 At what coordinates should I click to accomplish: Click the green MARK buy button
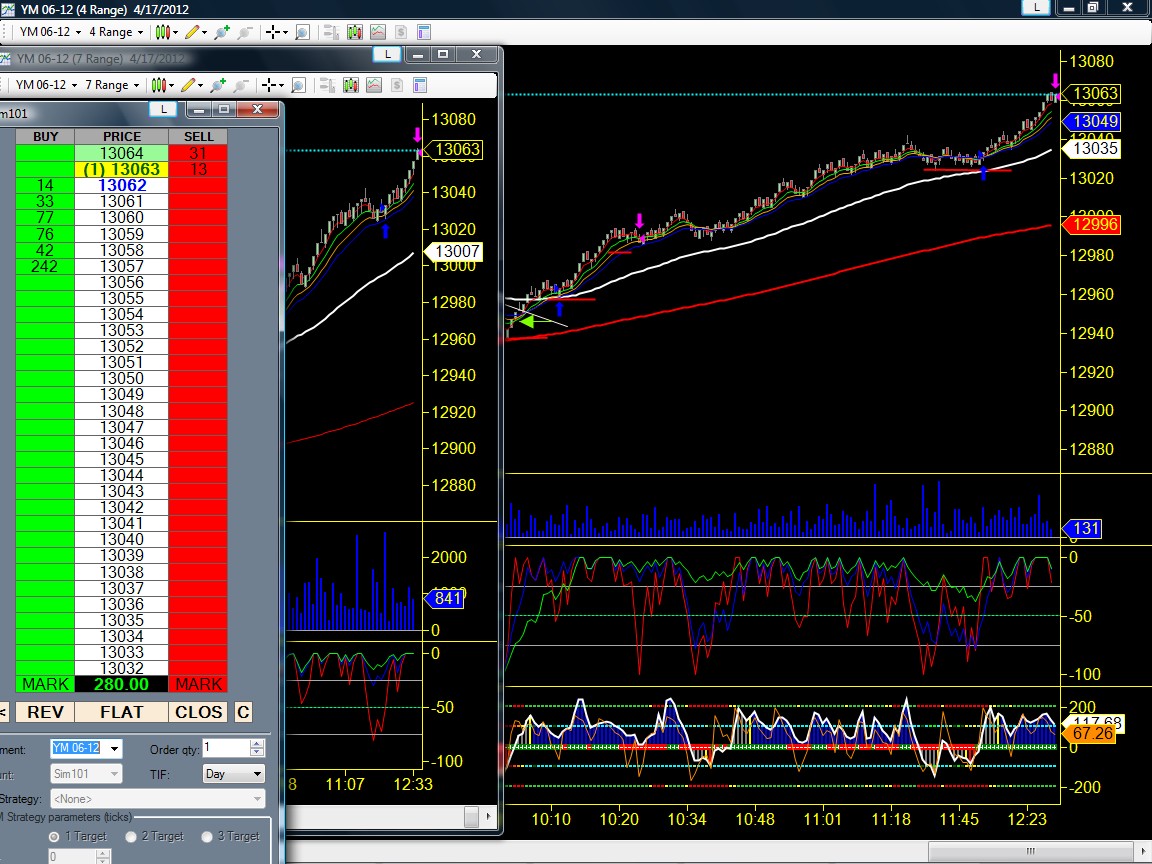point(45,684)
